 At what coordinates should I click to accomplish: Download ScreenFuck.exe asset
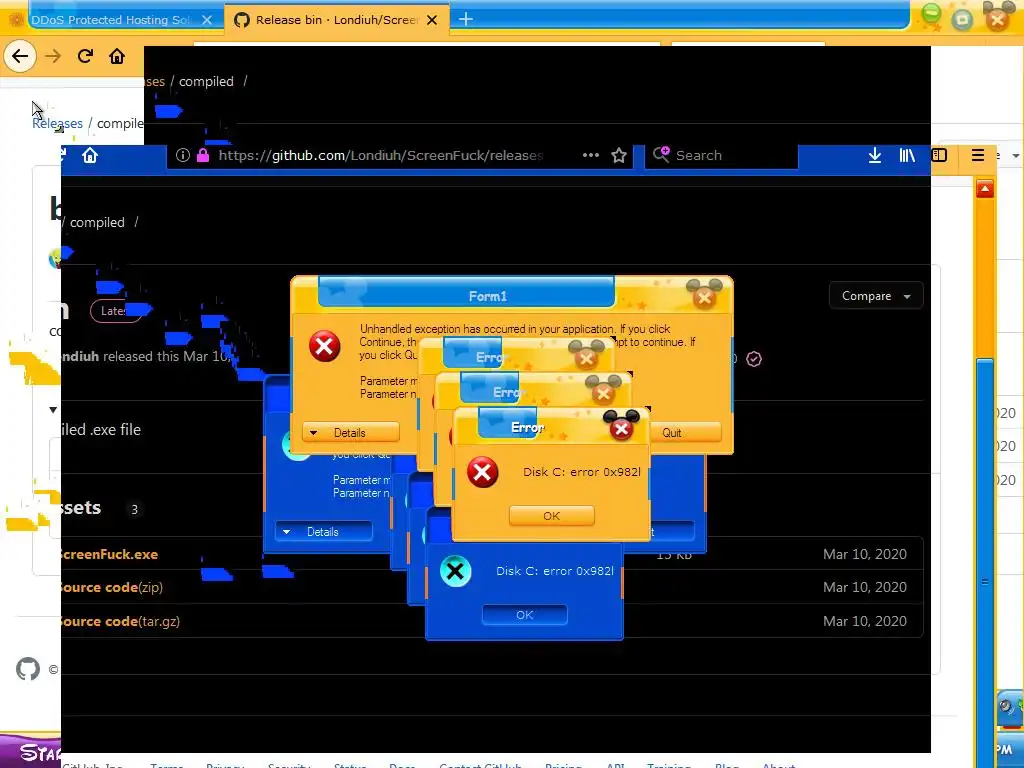108,554
